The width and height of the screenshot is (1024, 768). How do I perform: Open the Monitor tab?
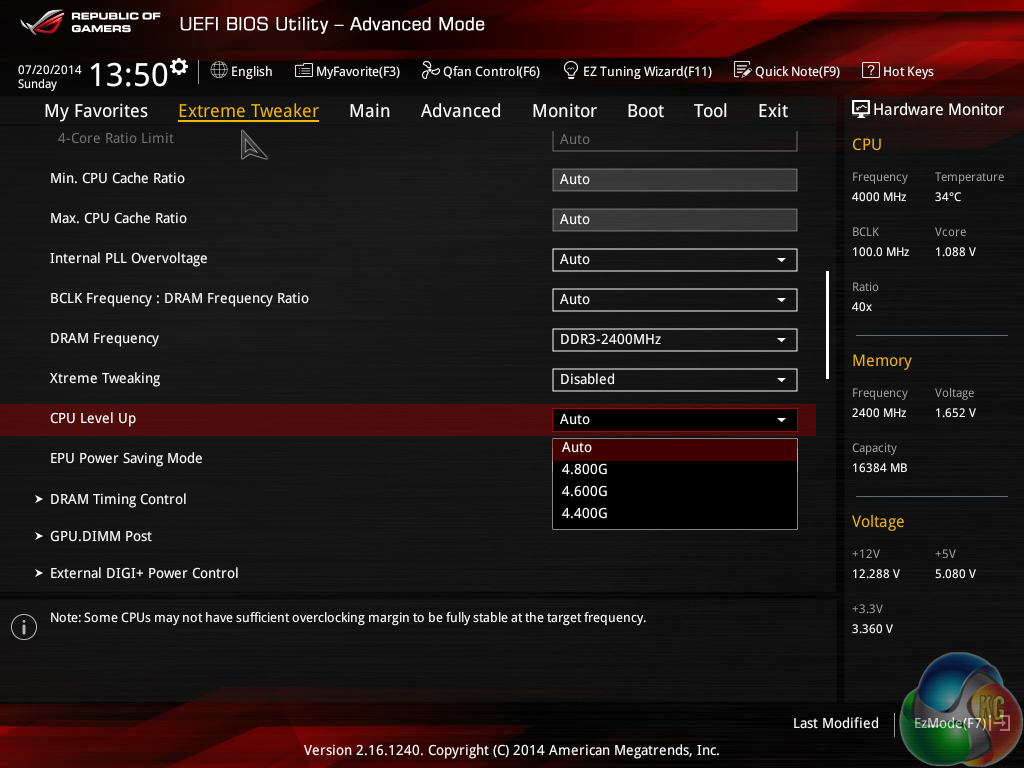point(564,111)
